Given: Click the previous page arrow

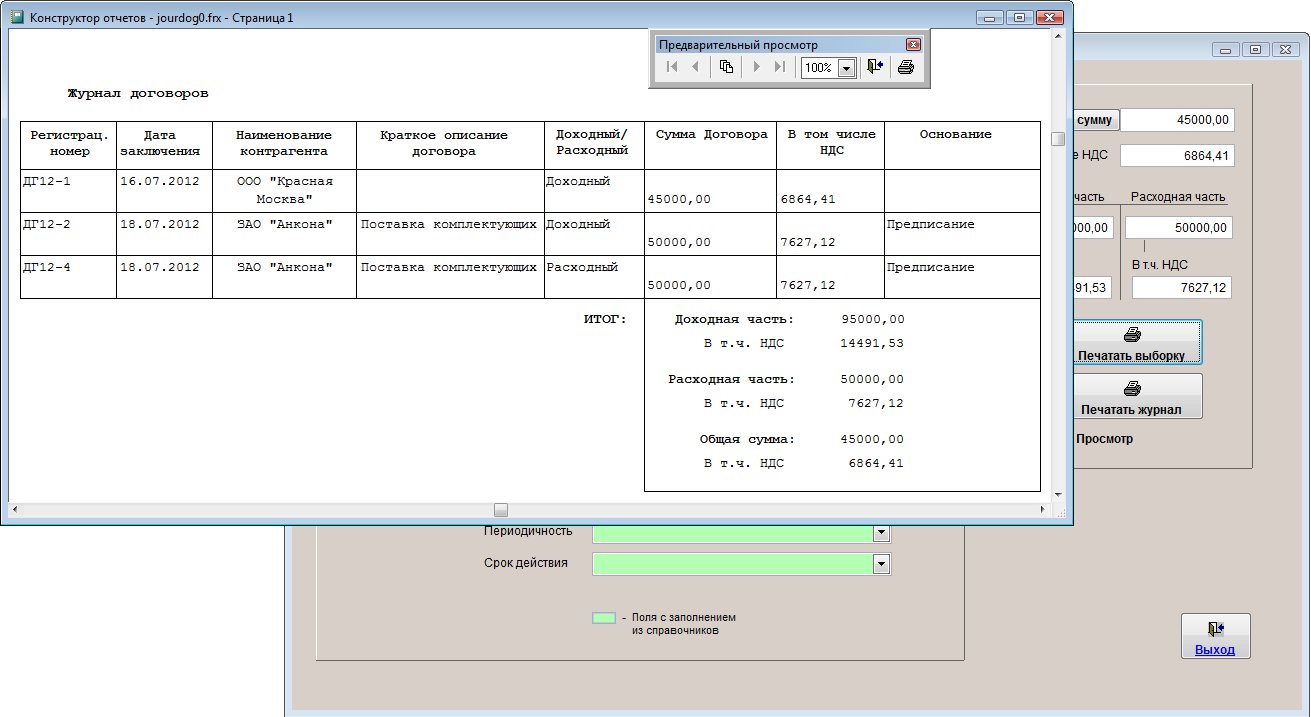Looking at the screenshot, I should coord(695,67).
